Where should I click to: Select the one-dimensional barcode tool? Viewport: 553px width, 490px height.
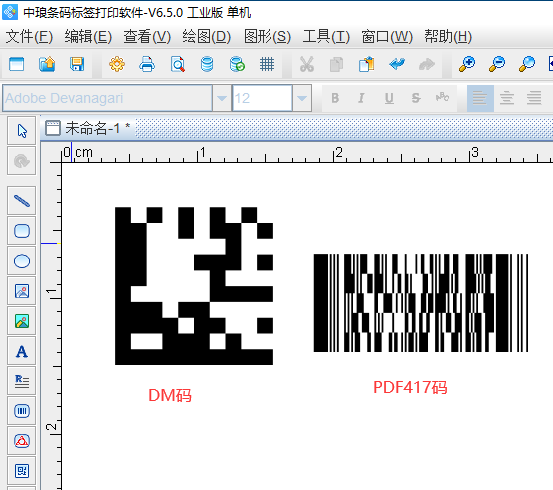[x=22, y=411]
